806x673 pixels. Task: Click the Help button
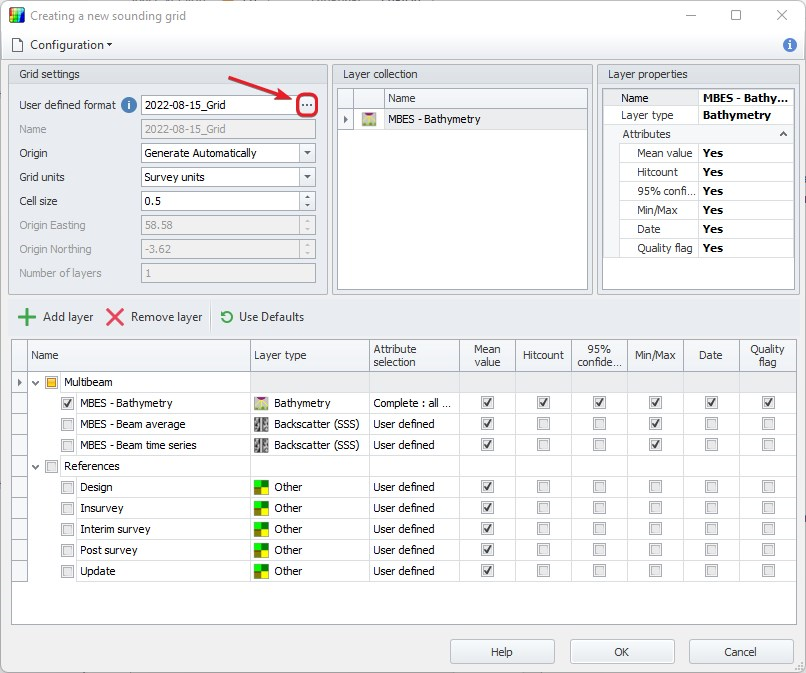coord(501,652)
